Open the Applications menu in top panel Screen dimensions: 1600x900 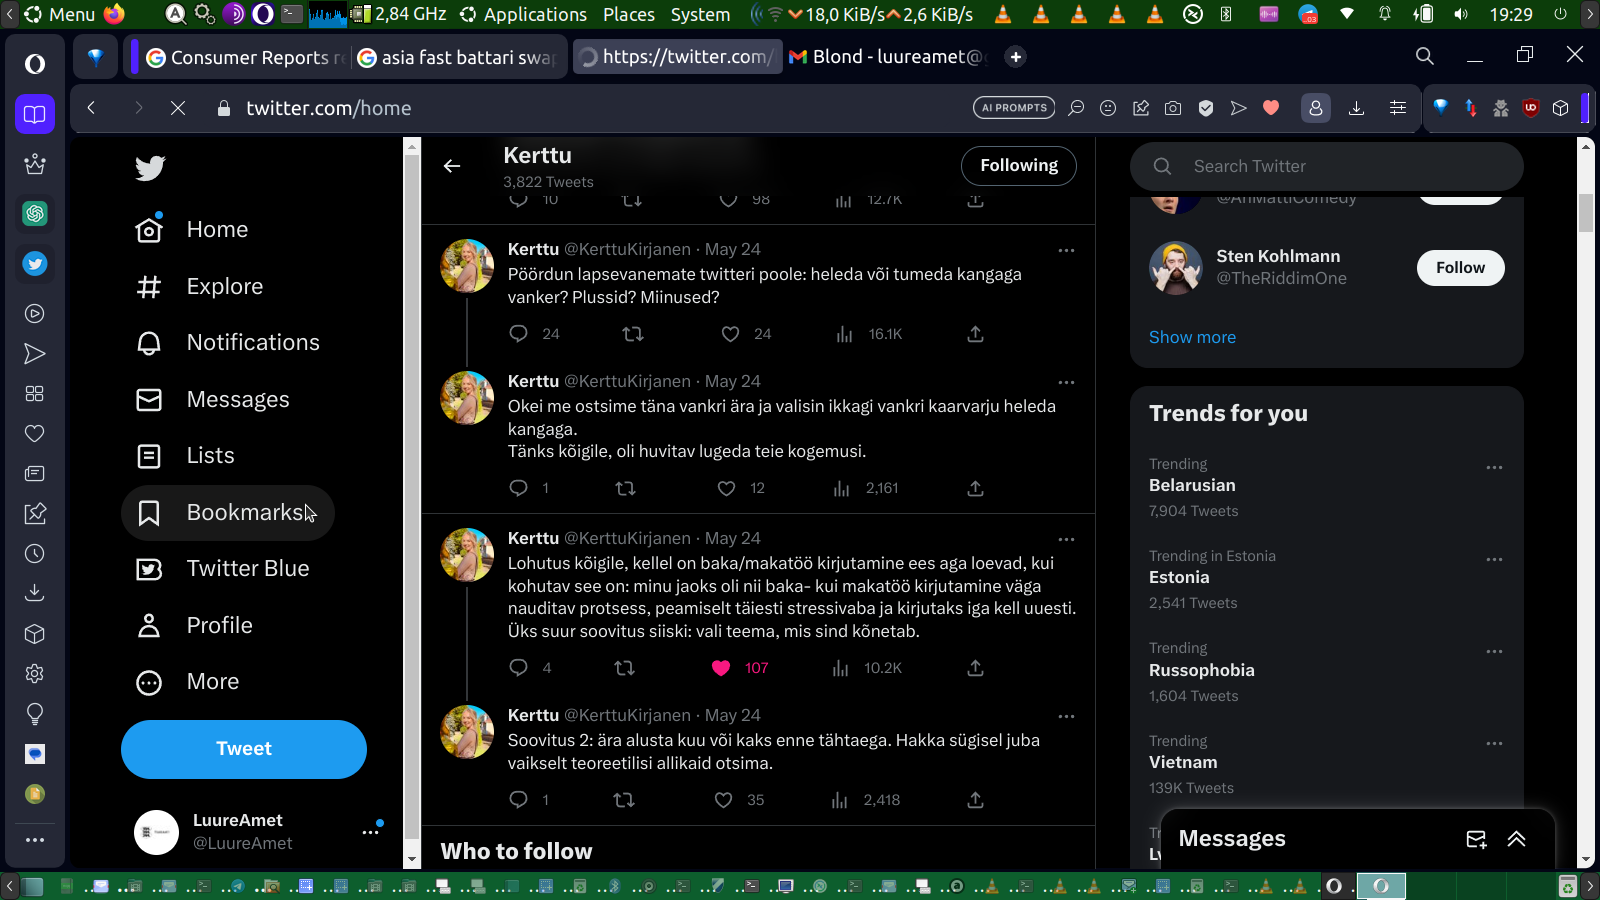524,14
